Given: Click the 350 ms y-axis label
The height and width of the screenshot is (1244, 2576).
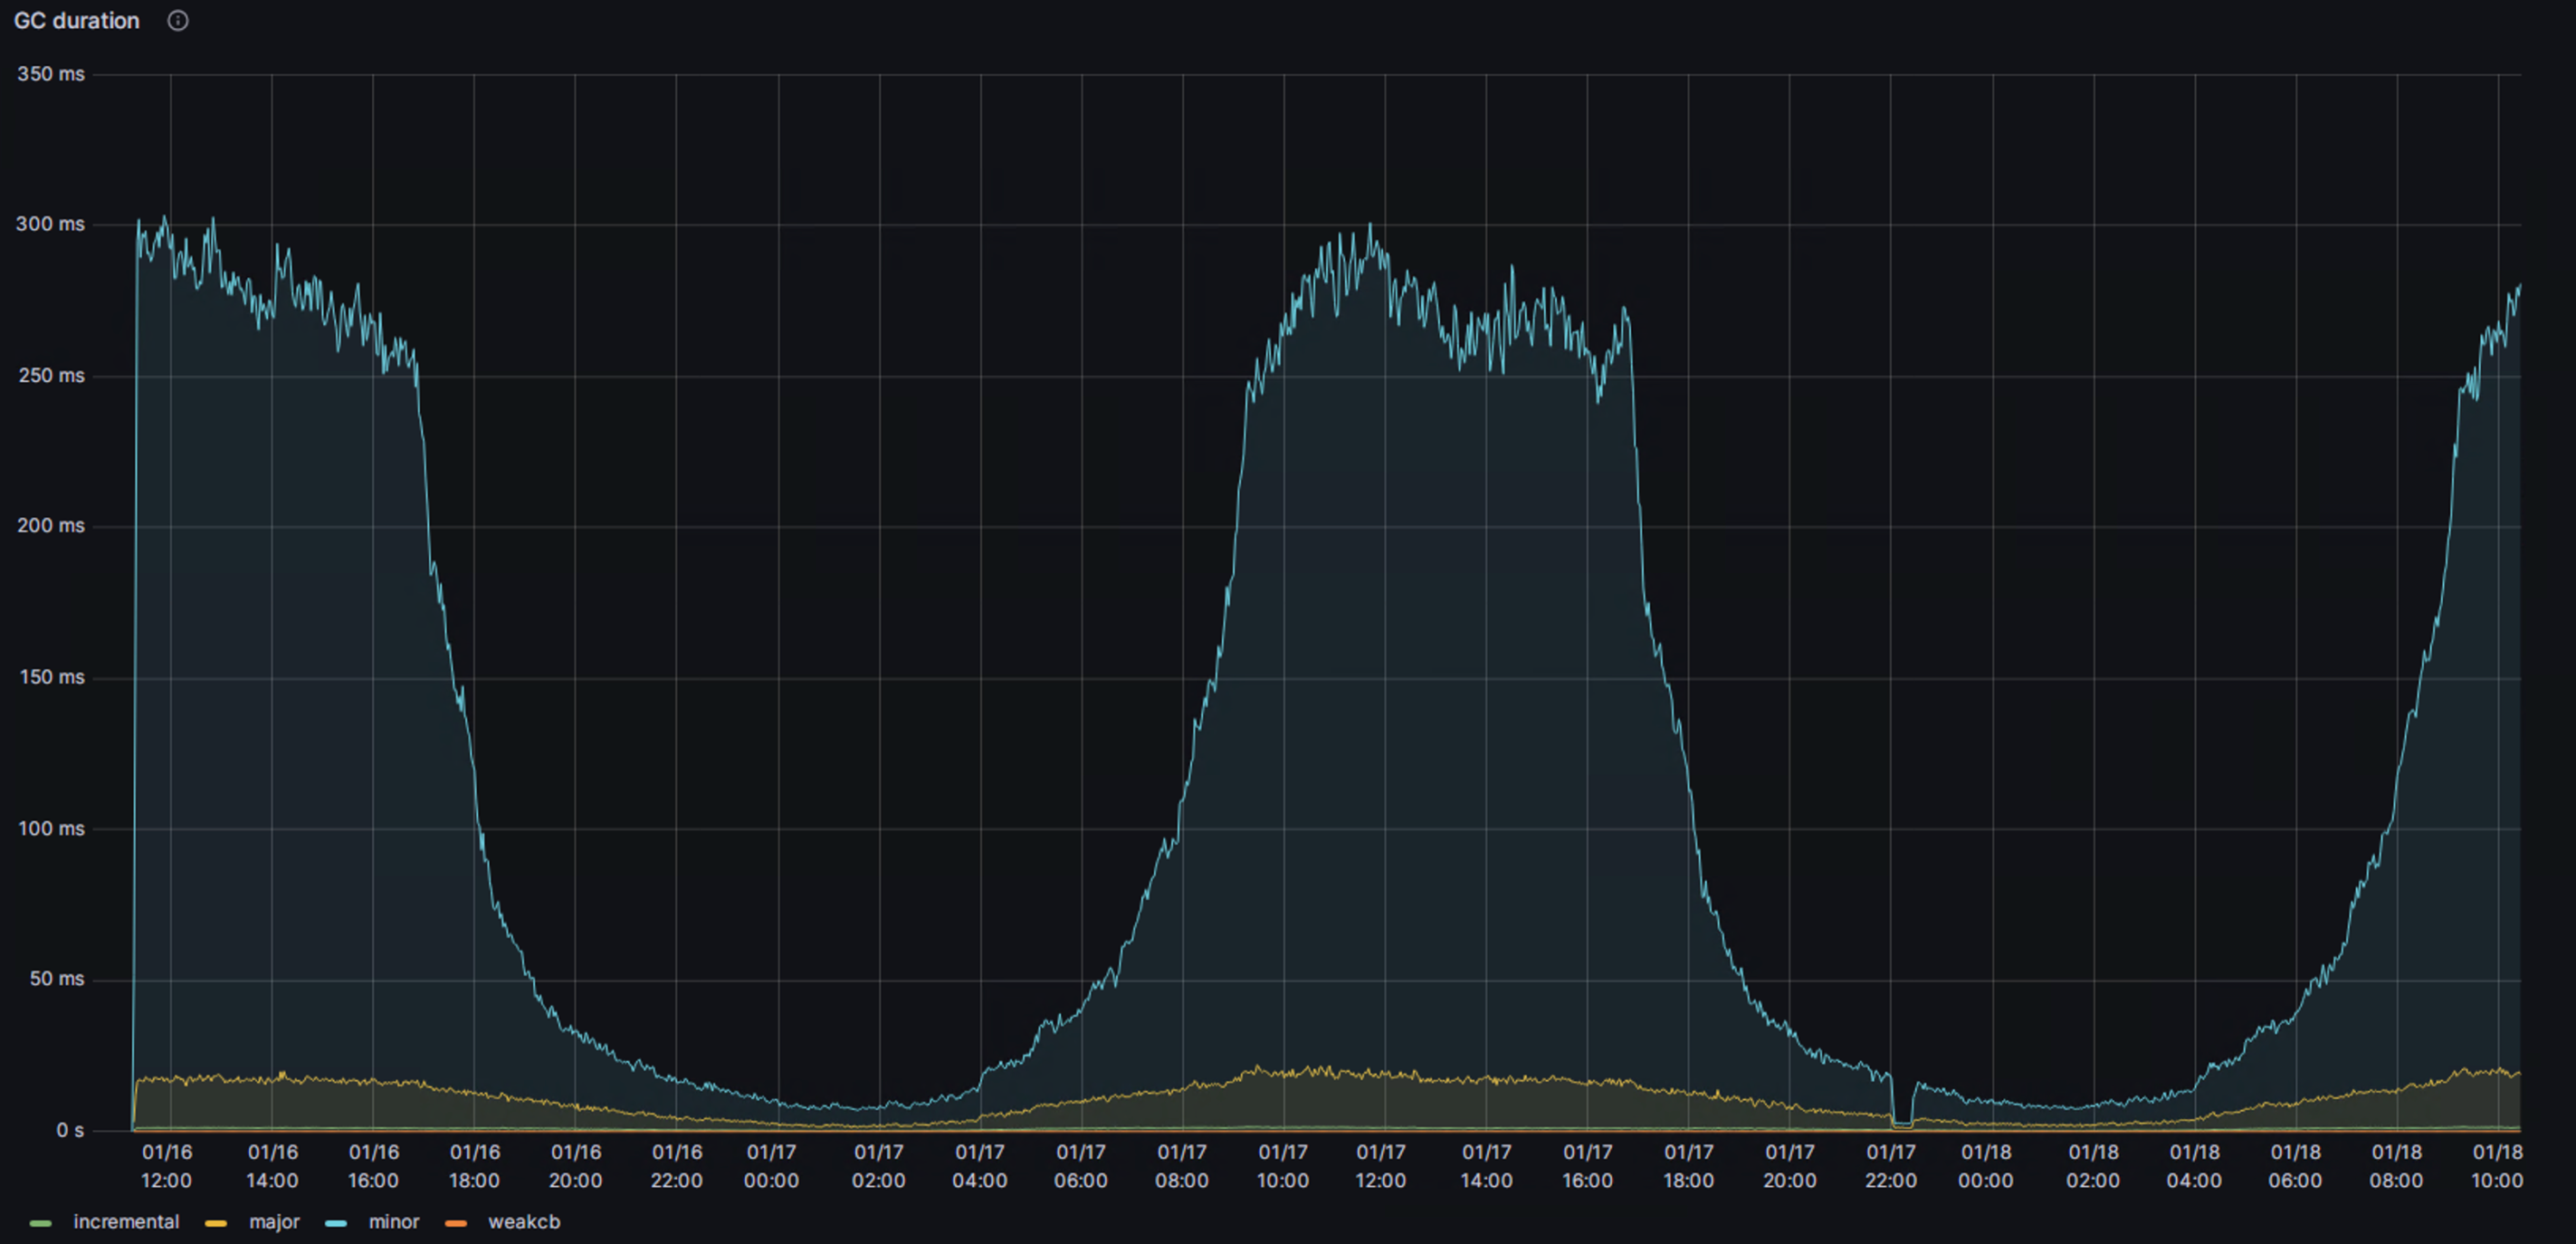Looking at the screenshot, I should tap(51, 74).
